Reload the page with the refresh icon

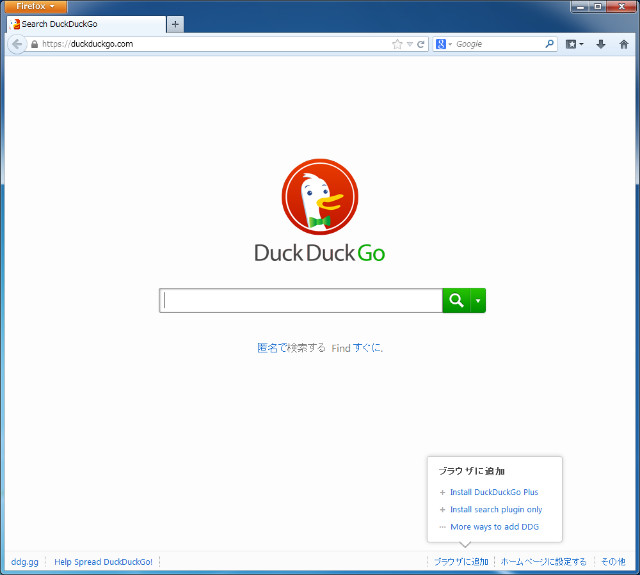point(421,44)
